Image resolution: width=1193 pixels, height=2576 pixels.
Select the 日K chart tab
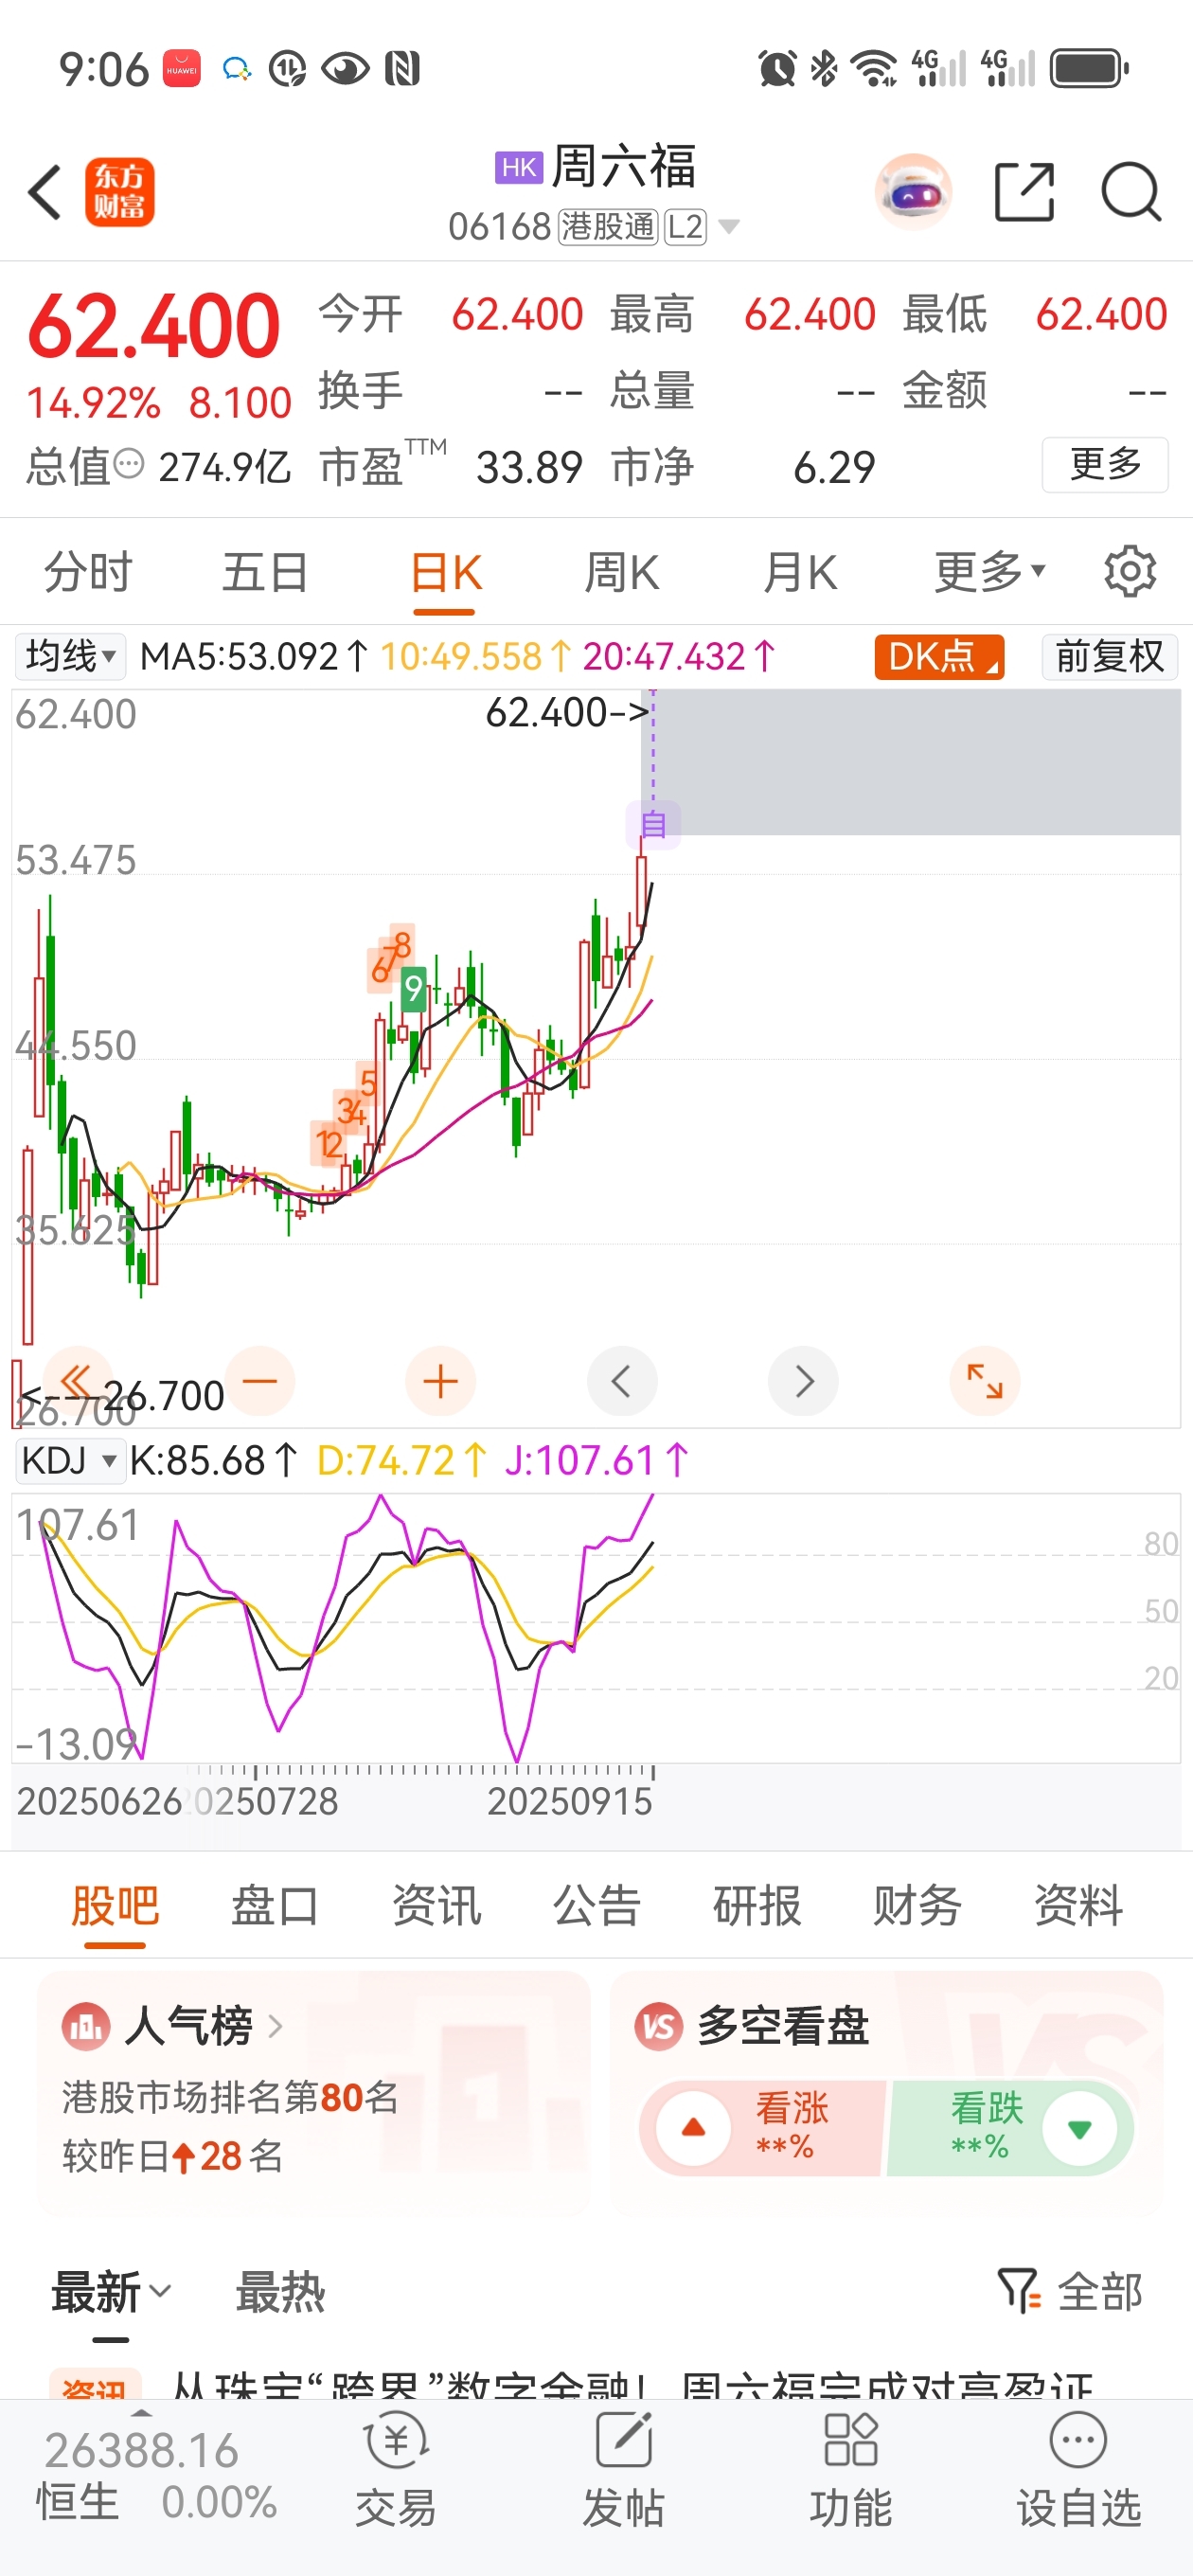pyautogui.click(x=445, y=573)
